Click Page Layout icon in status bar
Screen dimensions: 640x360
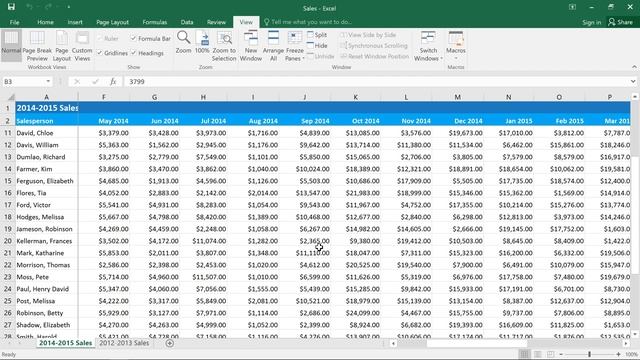[538, 354]
